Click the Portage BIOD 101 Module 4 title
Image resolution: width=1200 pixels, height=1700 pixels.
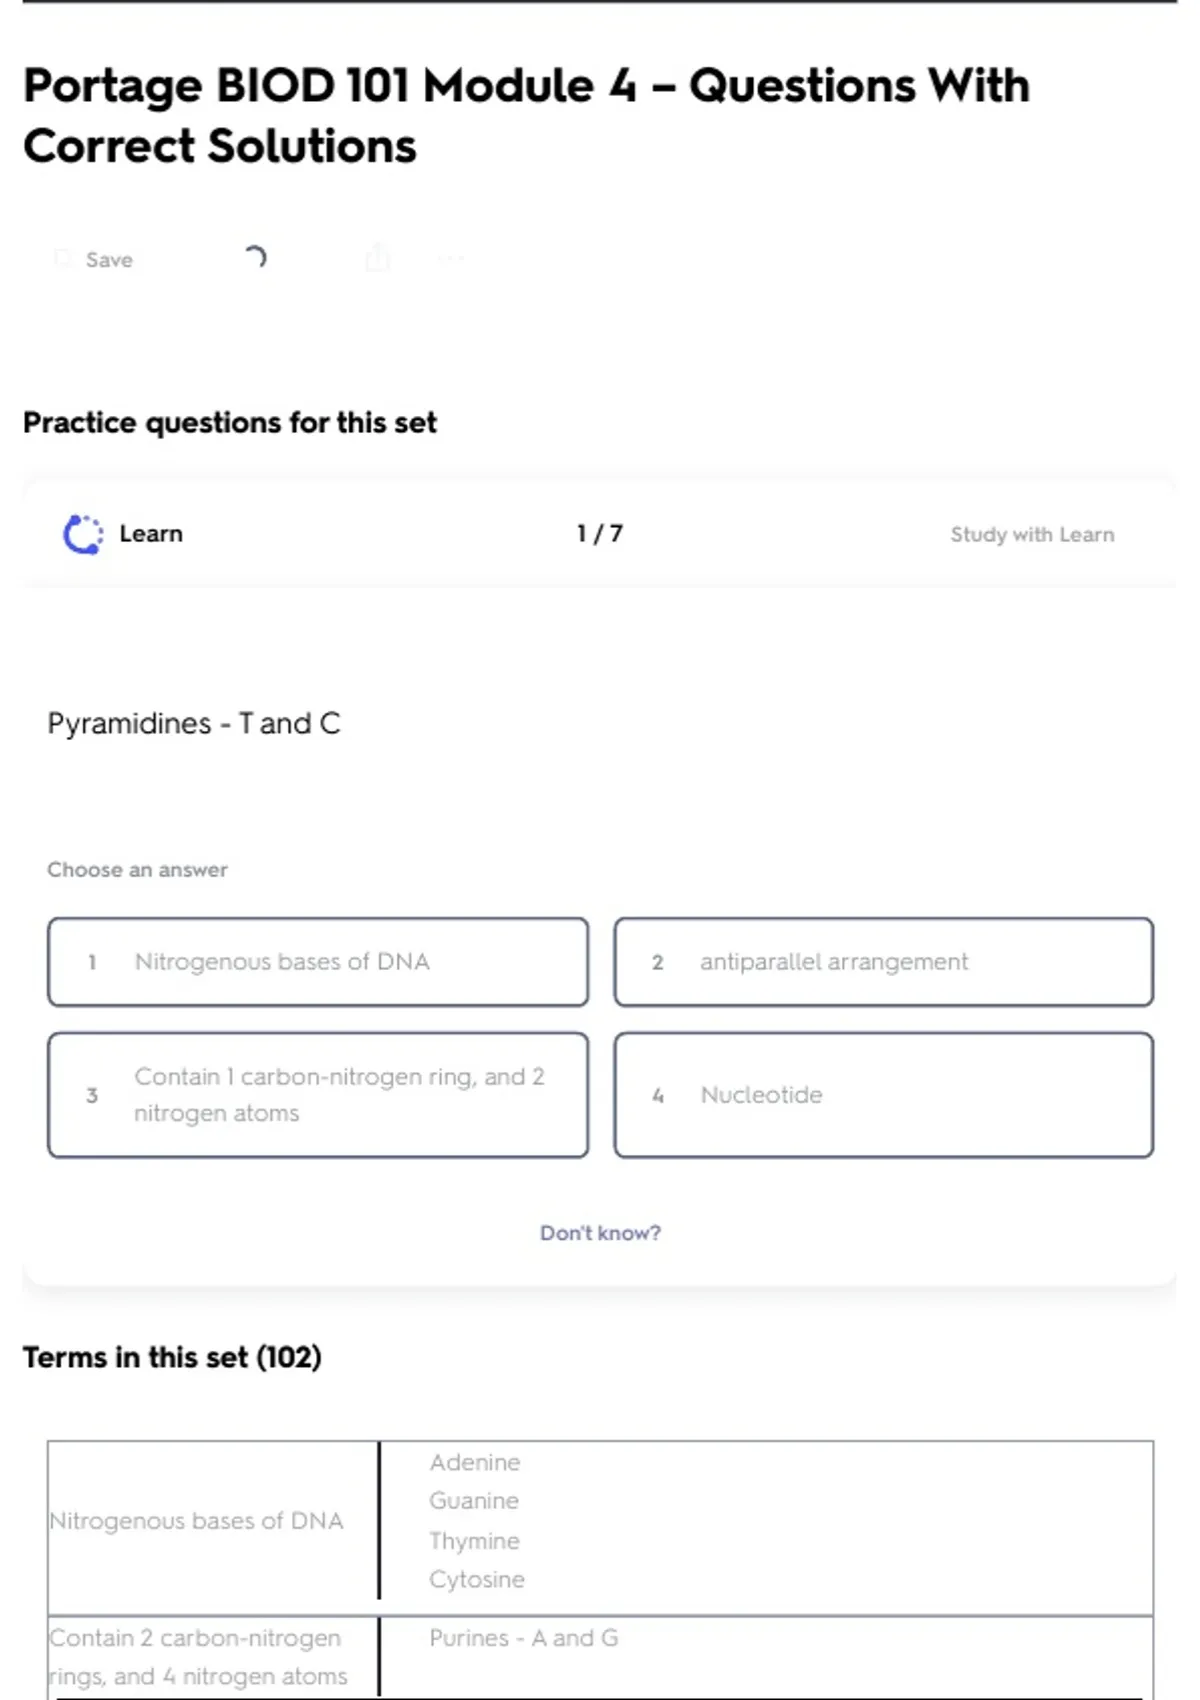click(526, 115)
